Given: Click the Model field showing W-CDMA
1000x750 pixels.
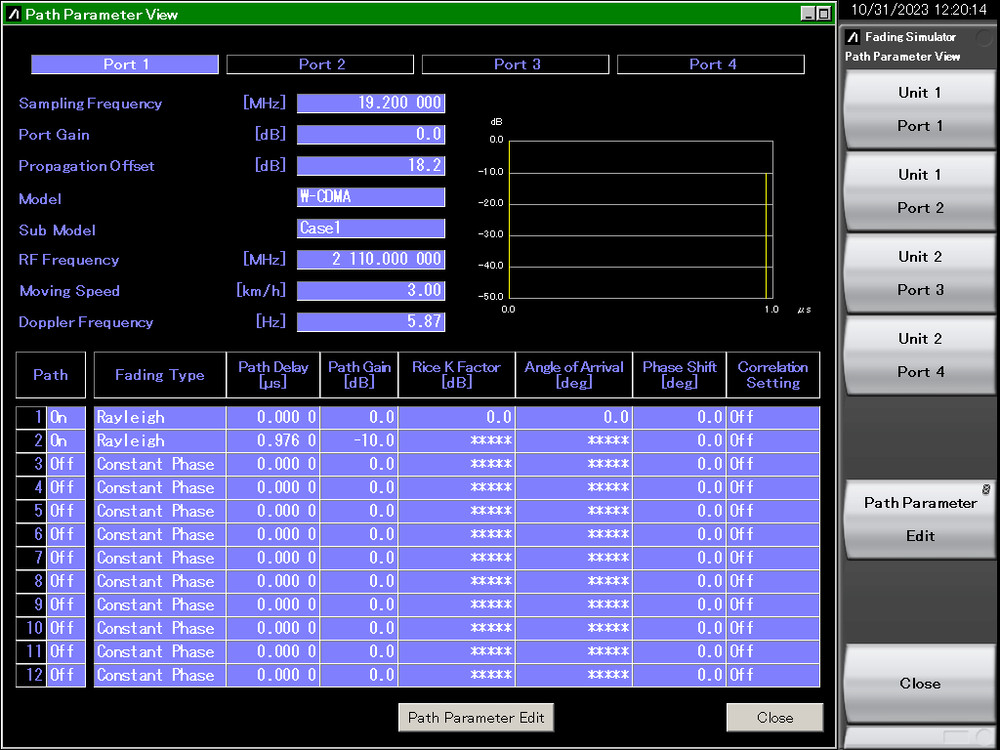Looking at the screenshot, I should (371, 197).
